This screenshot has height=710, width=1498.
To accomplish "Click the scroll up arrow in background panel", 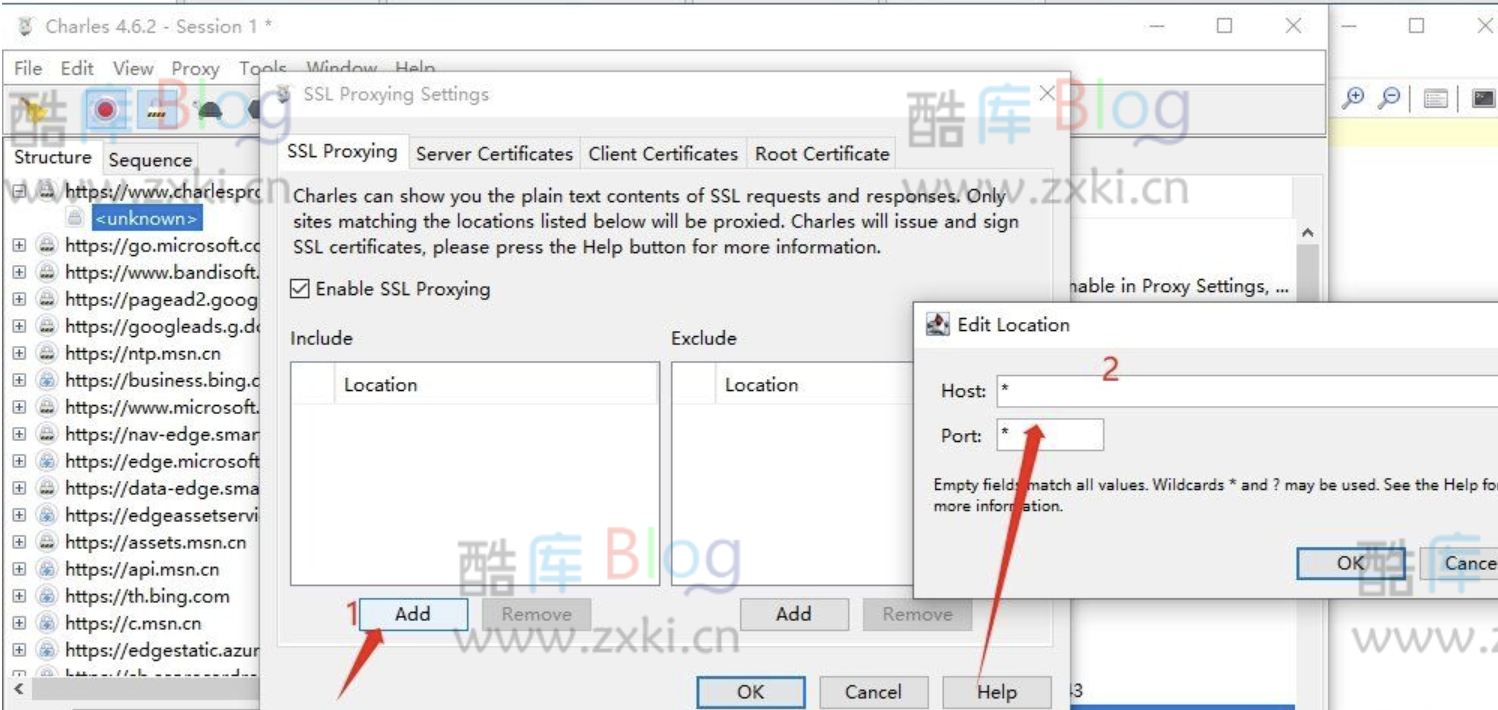I will [x=1307, y=232].
